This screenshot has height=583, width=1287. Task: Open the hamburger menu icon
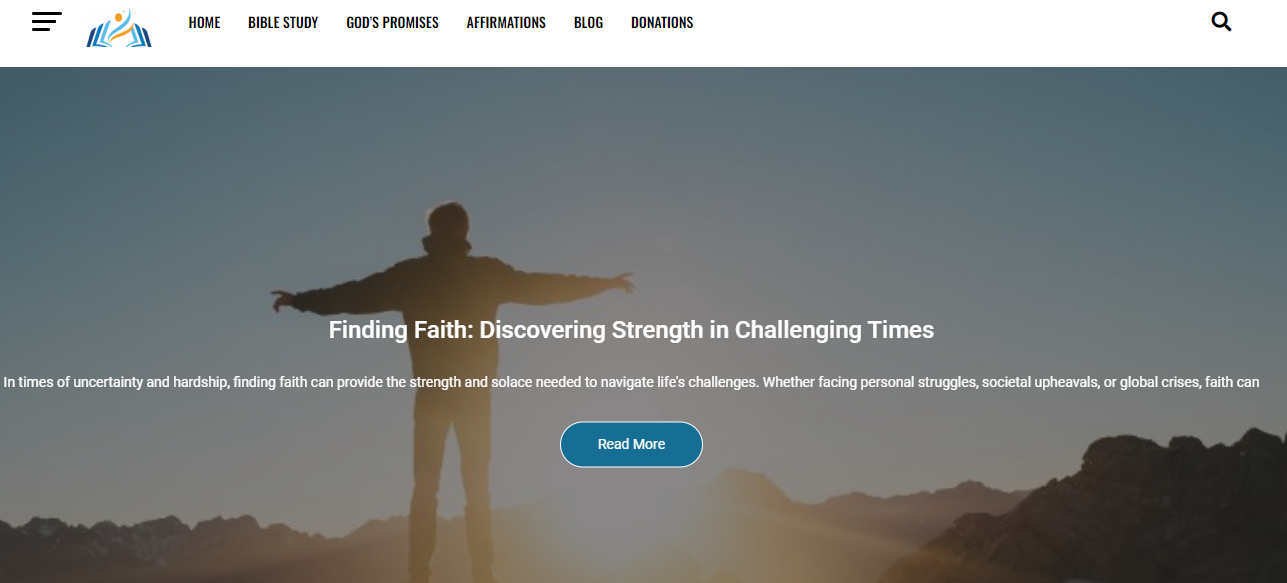tap(46, 22)
